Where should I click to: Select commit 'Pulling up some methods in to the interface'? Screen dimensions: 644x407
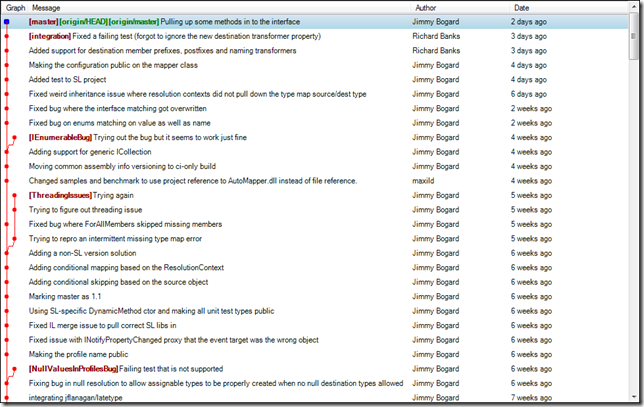coord(230,22)
